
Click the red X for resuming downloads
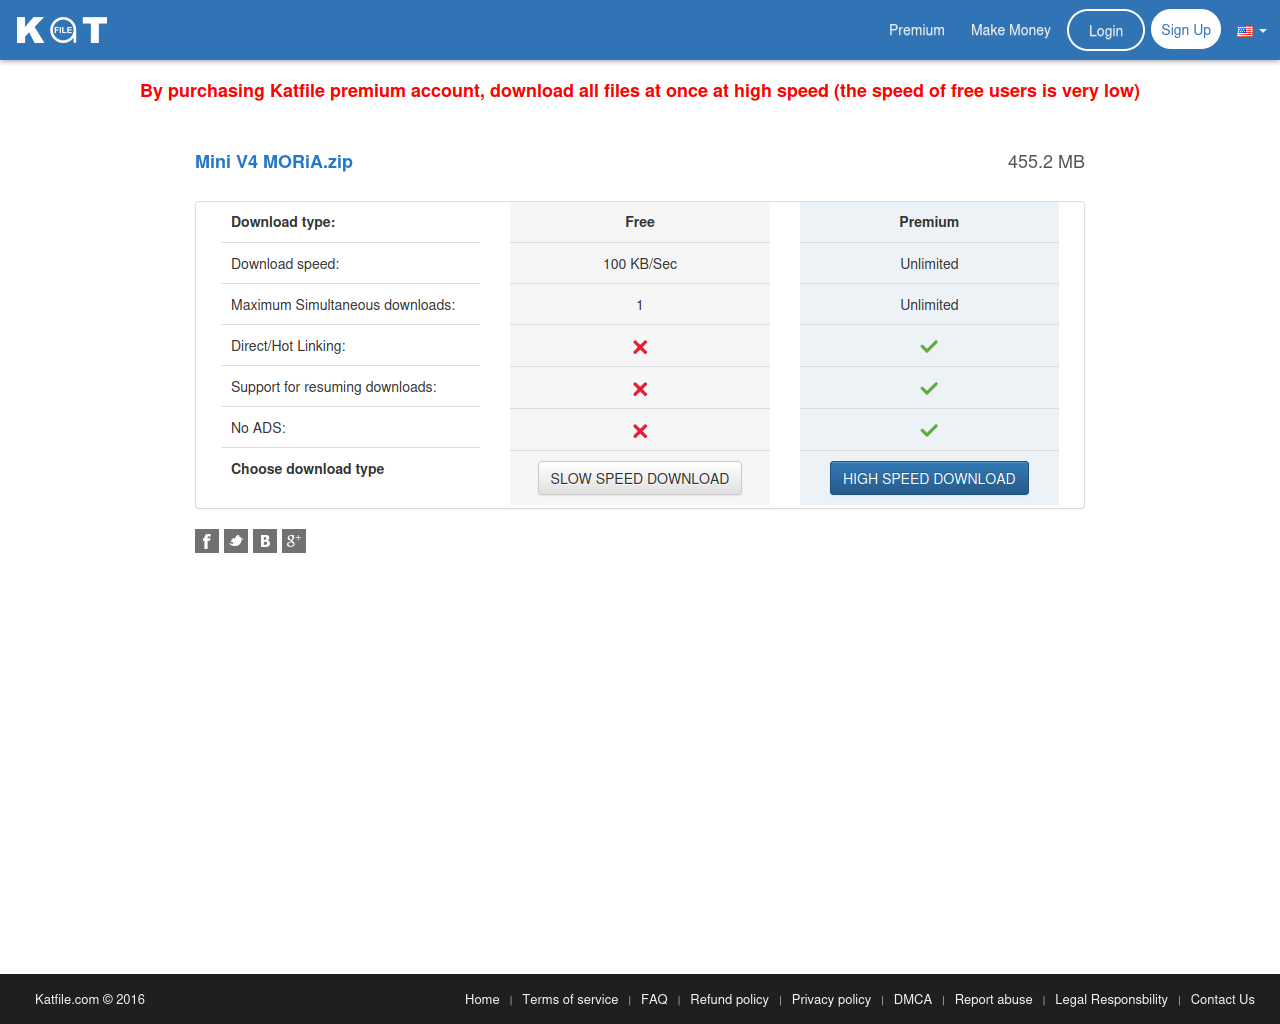pos(640,389)
